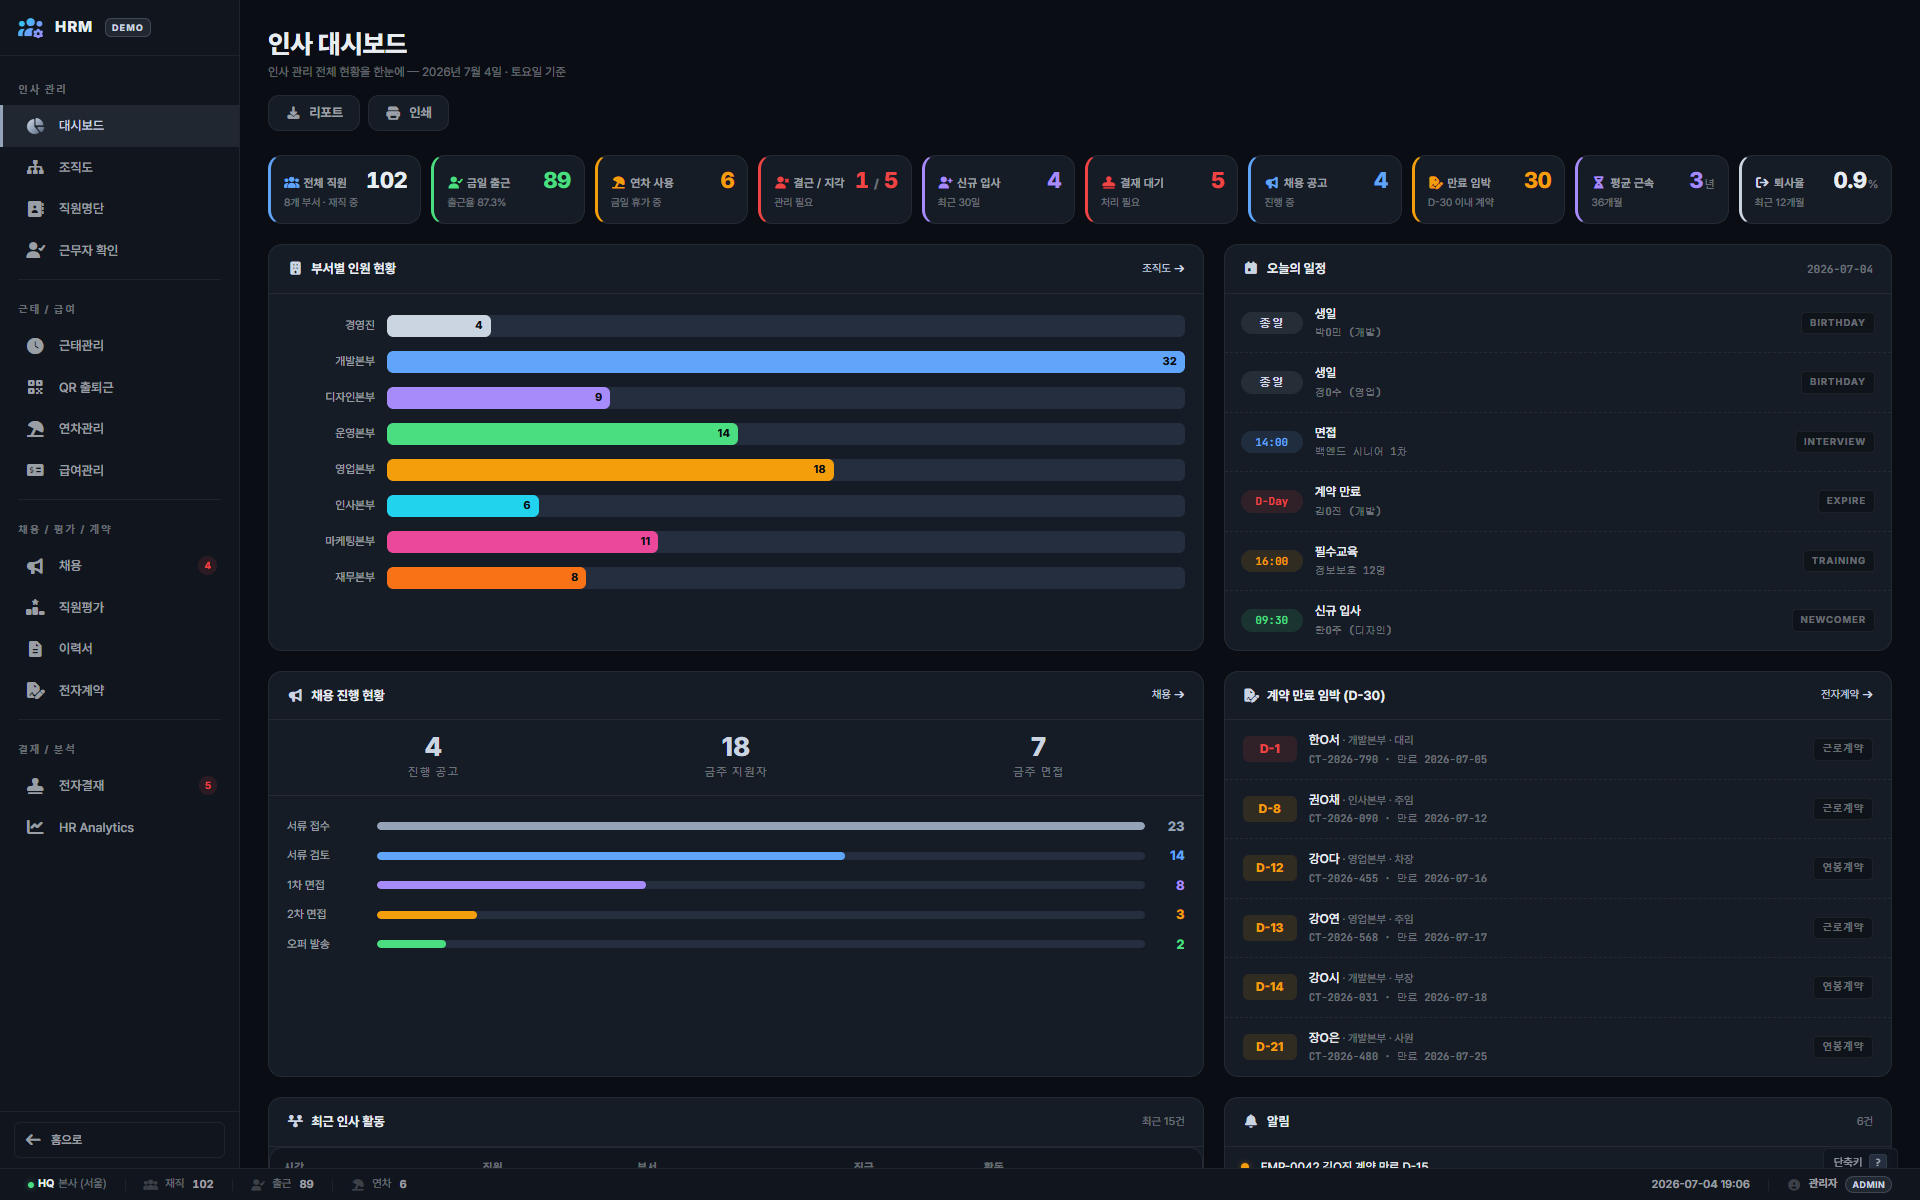The height and width of the screenshot is (1200, 1920).
Task: Follow the 조직도 arrow link
Action: pyautogui.click(x=1163, y=268)
